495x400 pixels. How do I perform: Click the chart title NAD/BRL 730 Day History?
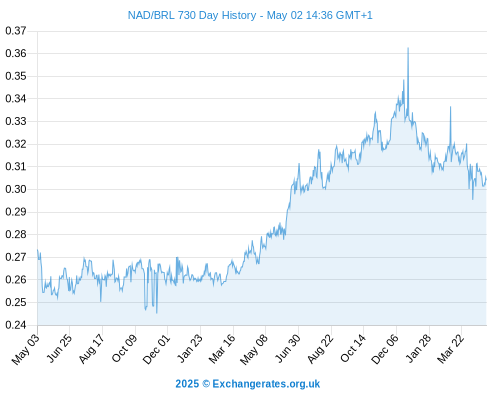pos(192,15)
